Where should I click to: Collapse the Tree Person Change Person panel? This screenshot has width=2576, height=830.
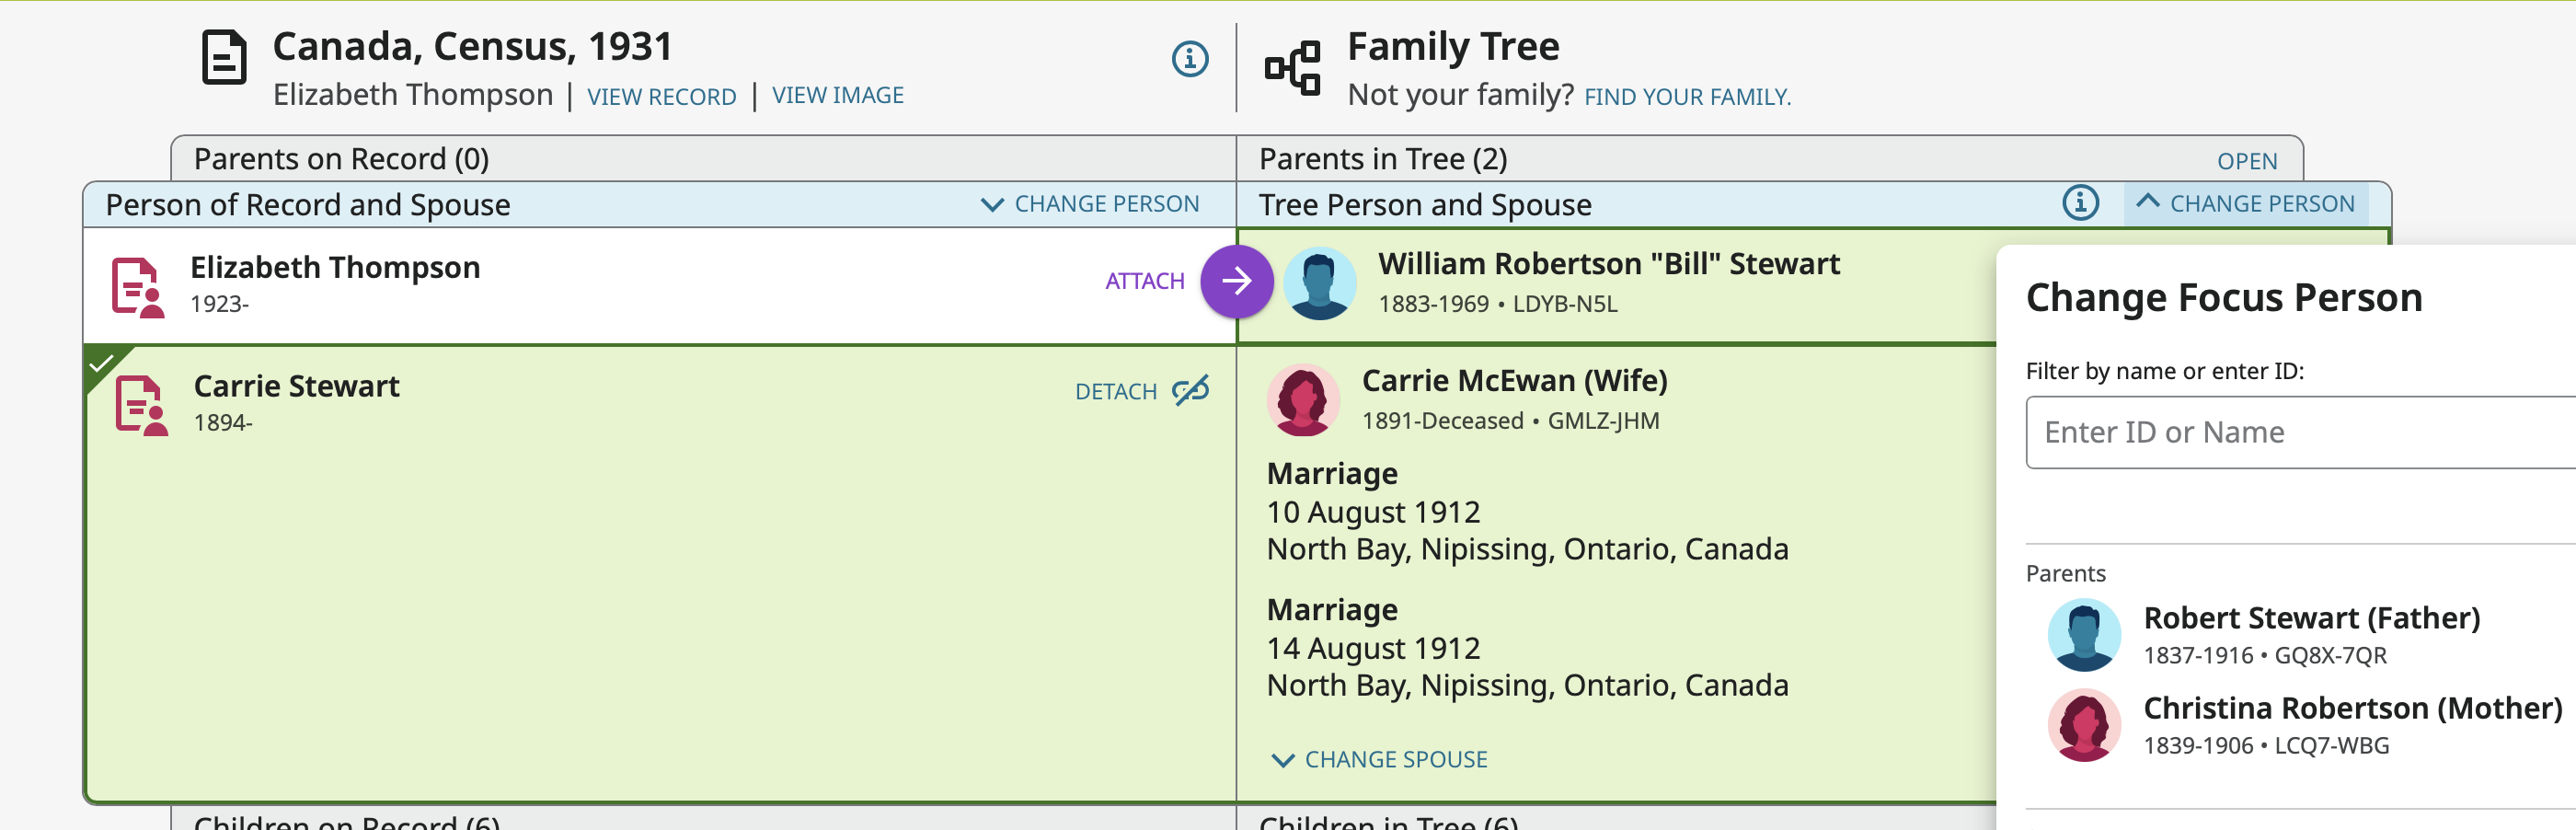[2246, 204]
